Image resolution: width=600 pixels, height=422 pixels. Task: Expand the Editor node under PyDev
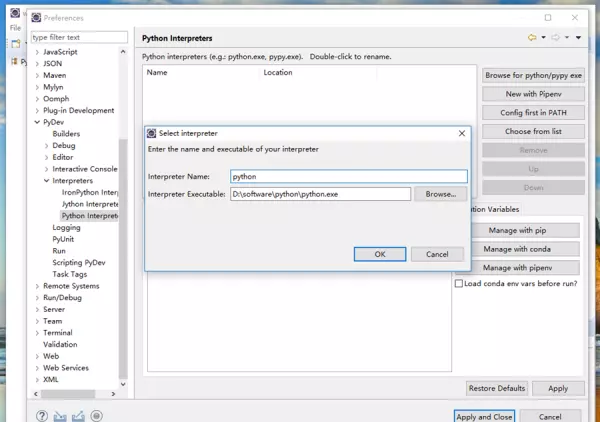(x=46, y=157)
